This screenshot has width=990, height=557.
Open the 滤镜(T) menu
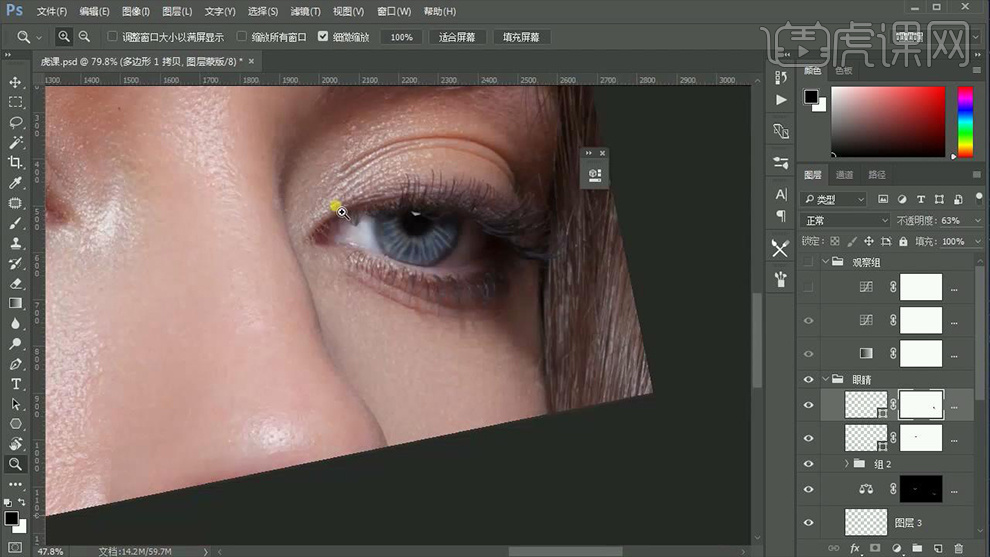pyautogui.click(x=305, y=11)
